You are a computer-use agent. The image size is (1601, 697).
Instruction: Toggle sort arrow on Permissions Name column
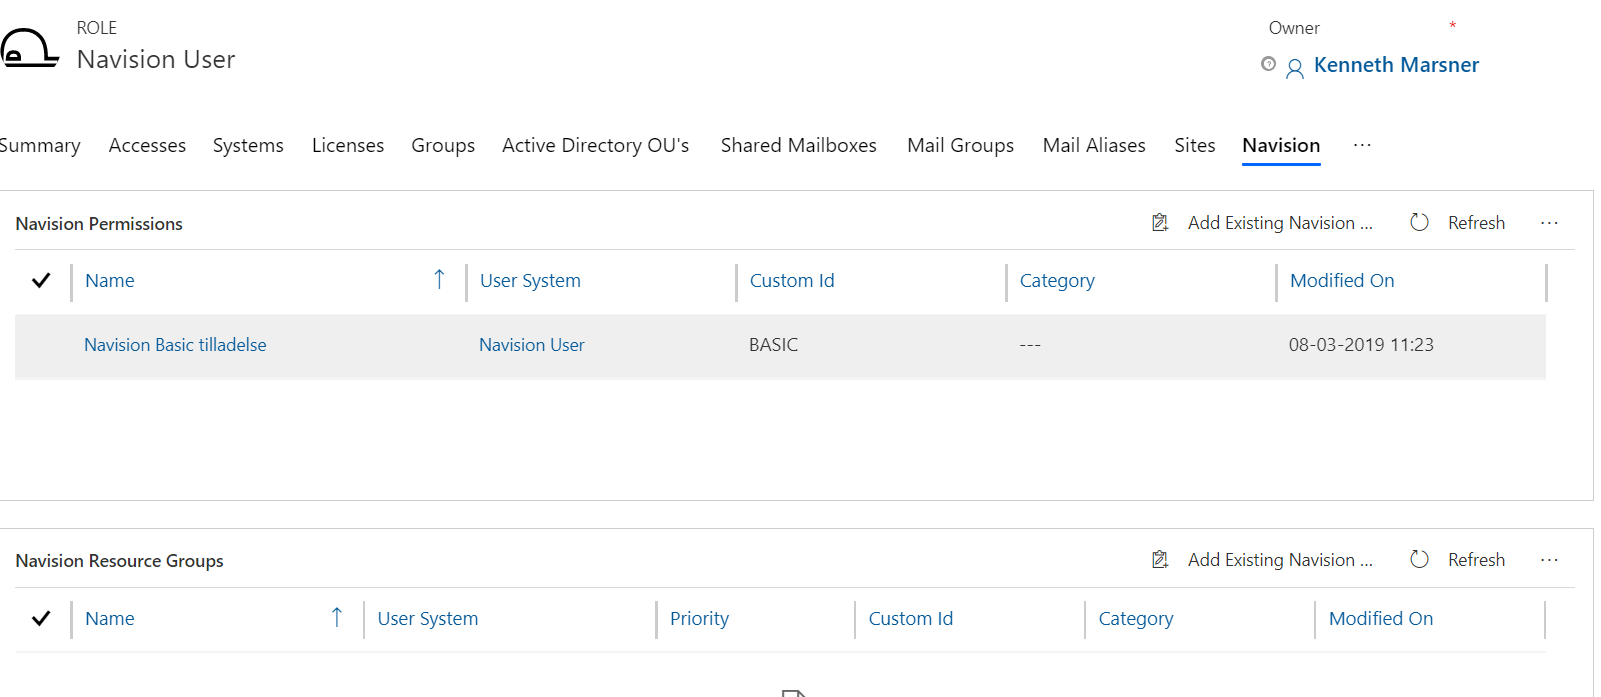click(439, 280)
